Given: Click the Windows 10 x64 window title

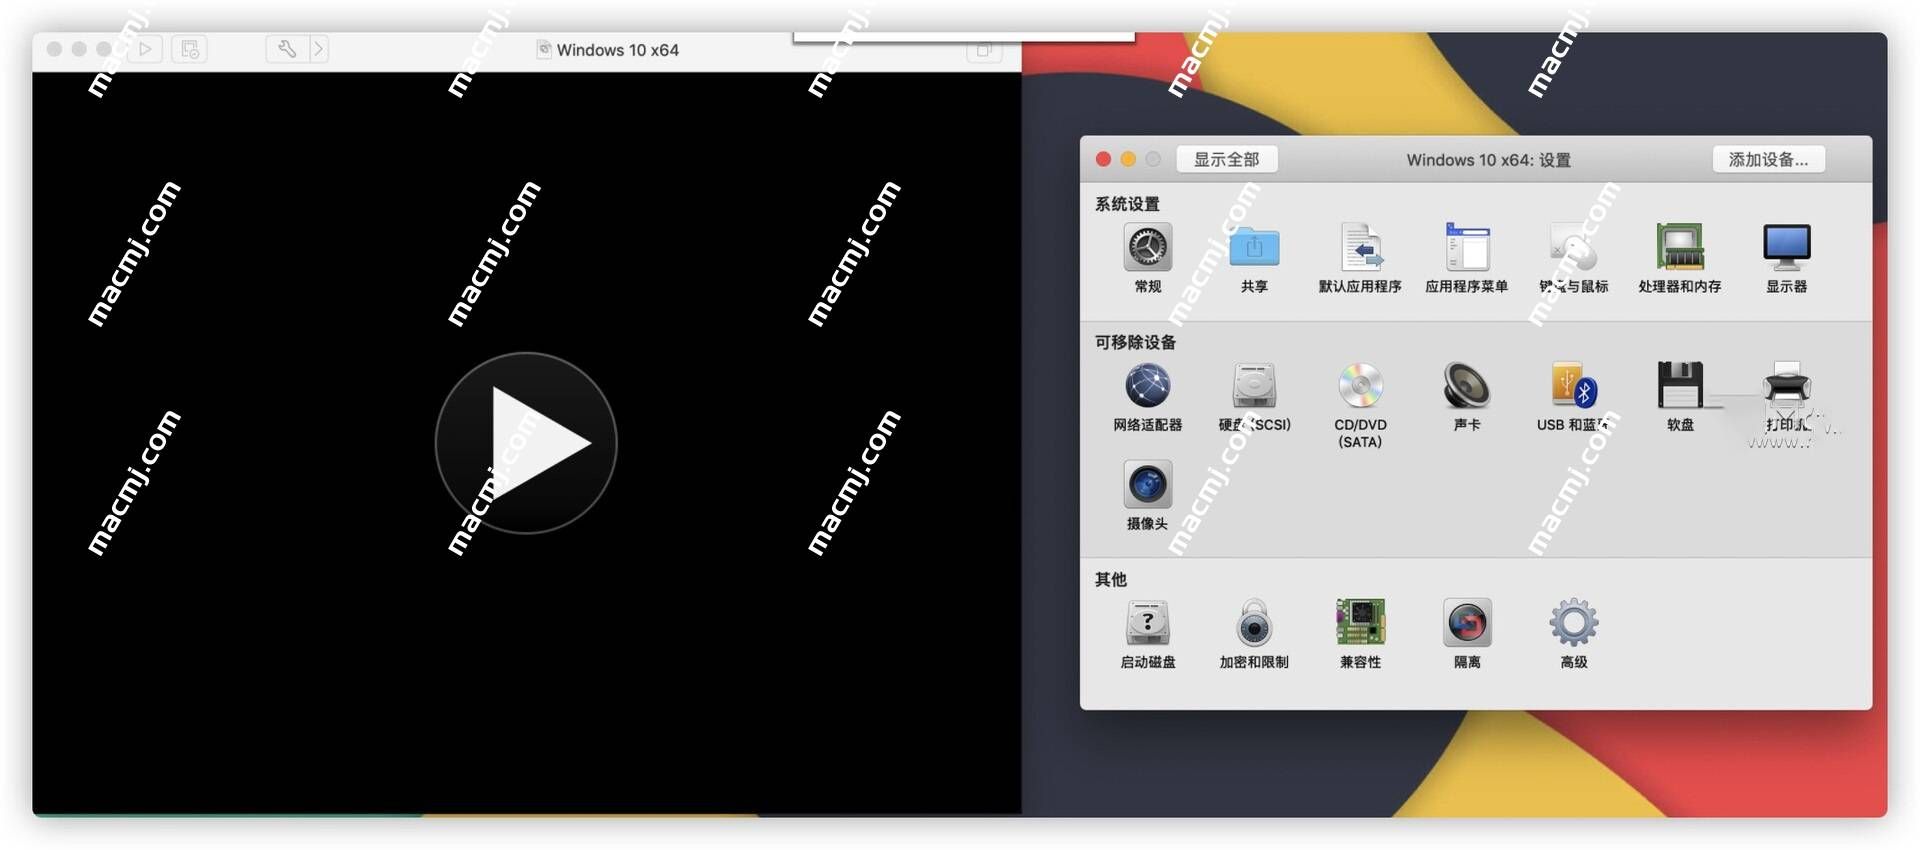Looking at the screenshot, I should [x=617, y=50].
